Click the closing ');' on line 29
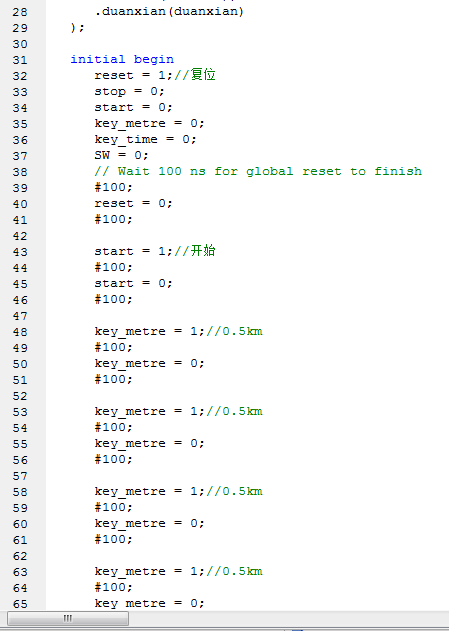 pyautogui.click(x=77, y=27)
